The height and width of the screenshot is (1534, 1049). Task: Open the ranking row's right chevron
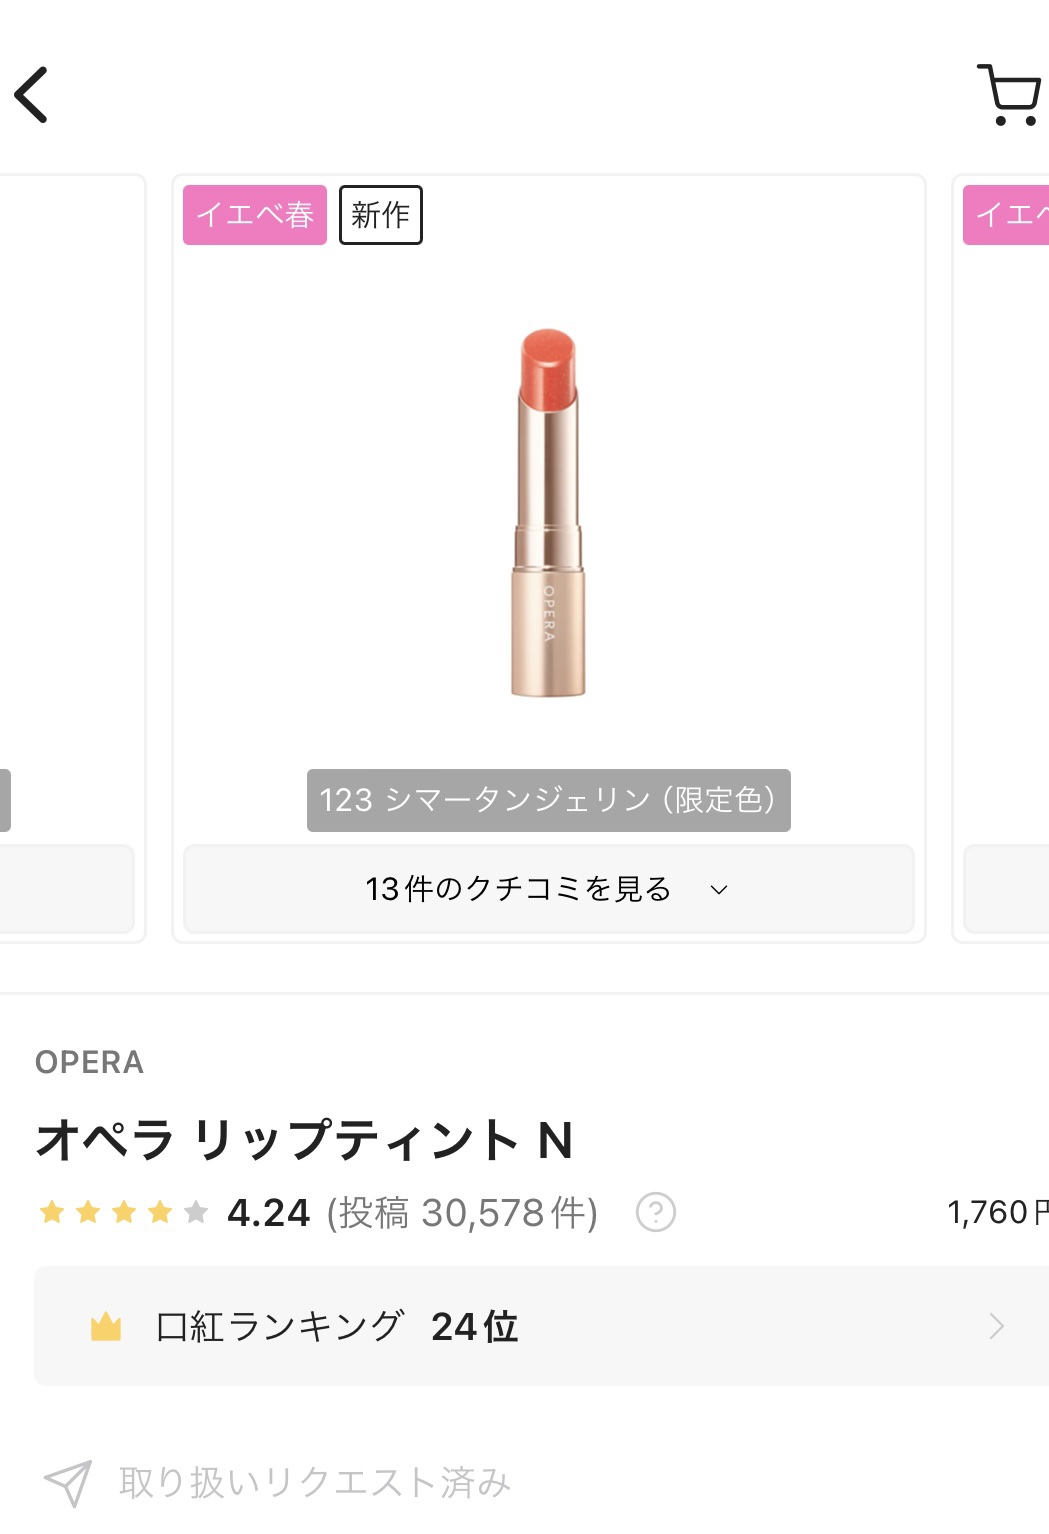(996, 1327)
